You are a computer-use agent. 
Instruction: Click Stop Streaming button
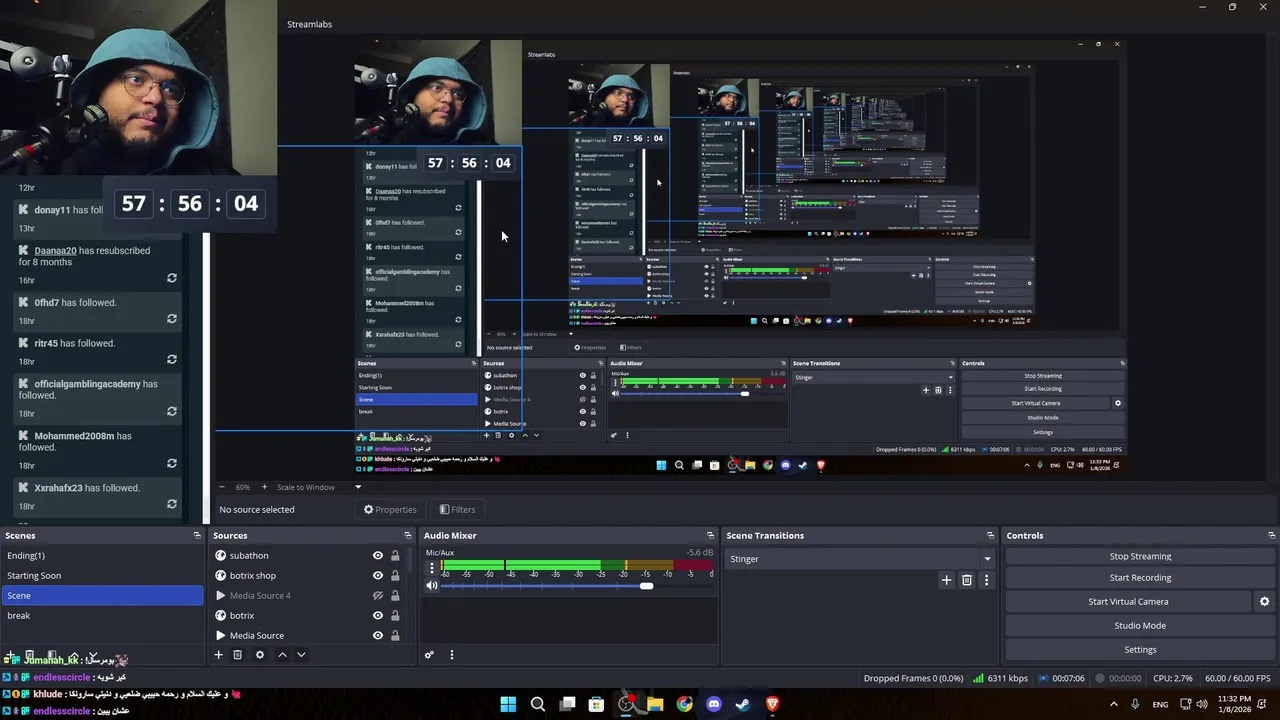(x=1140, y=557)
